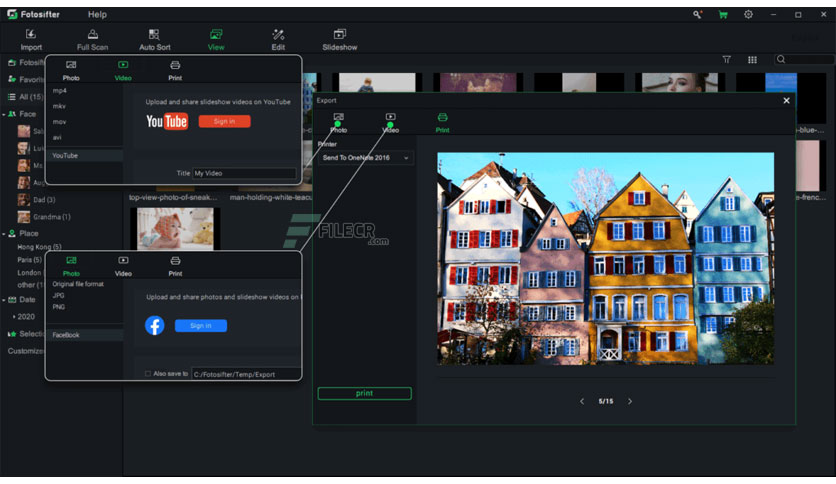Click the Fotosifter logo in the title bar

click(x=12, y=14)
